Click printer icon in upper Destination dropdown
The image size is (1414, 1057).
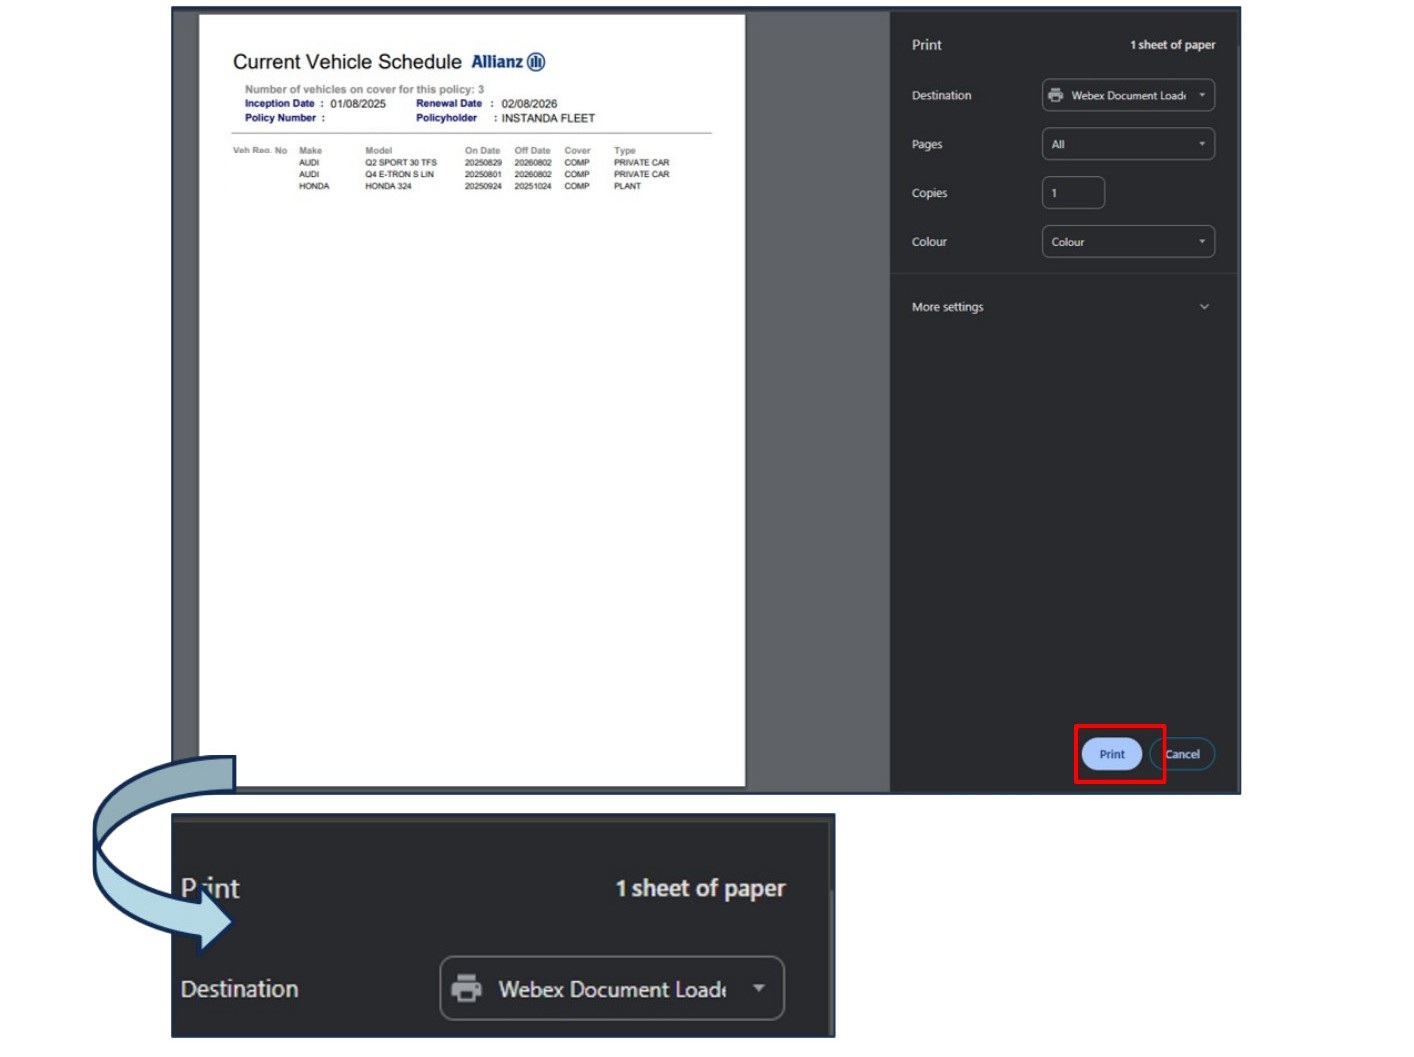tap(1055, 95)
